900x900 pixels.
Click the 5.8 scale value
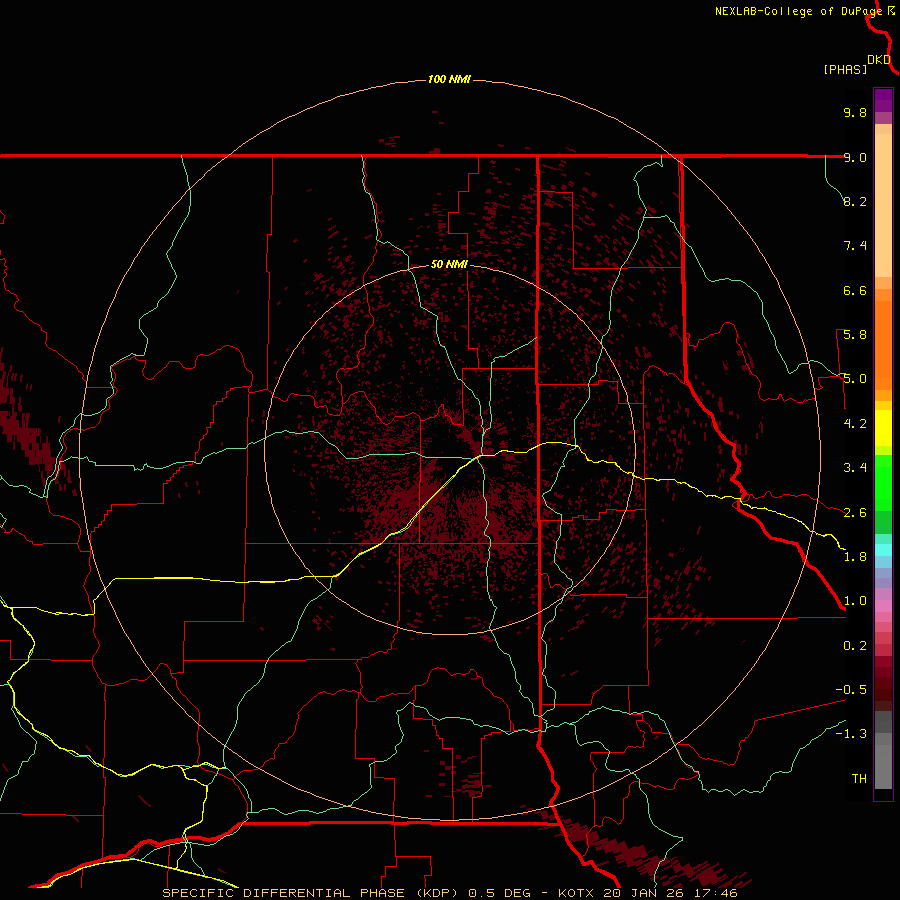click(x=855, y=335)
